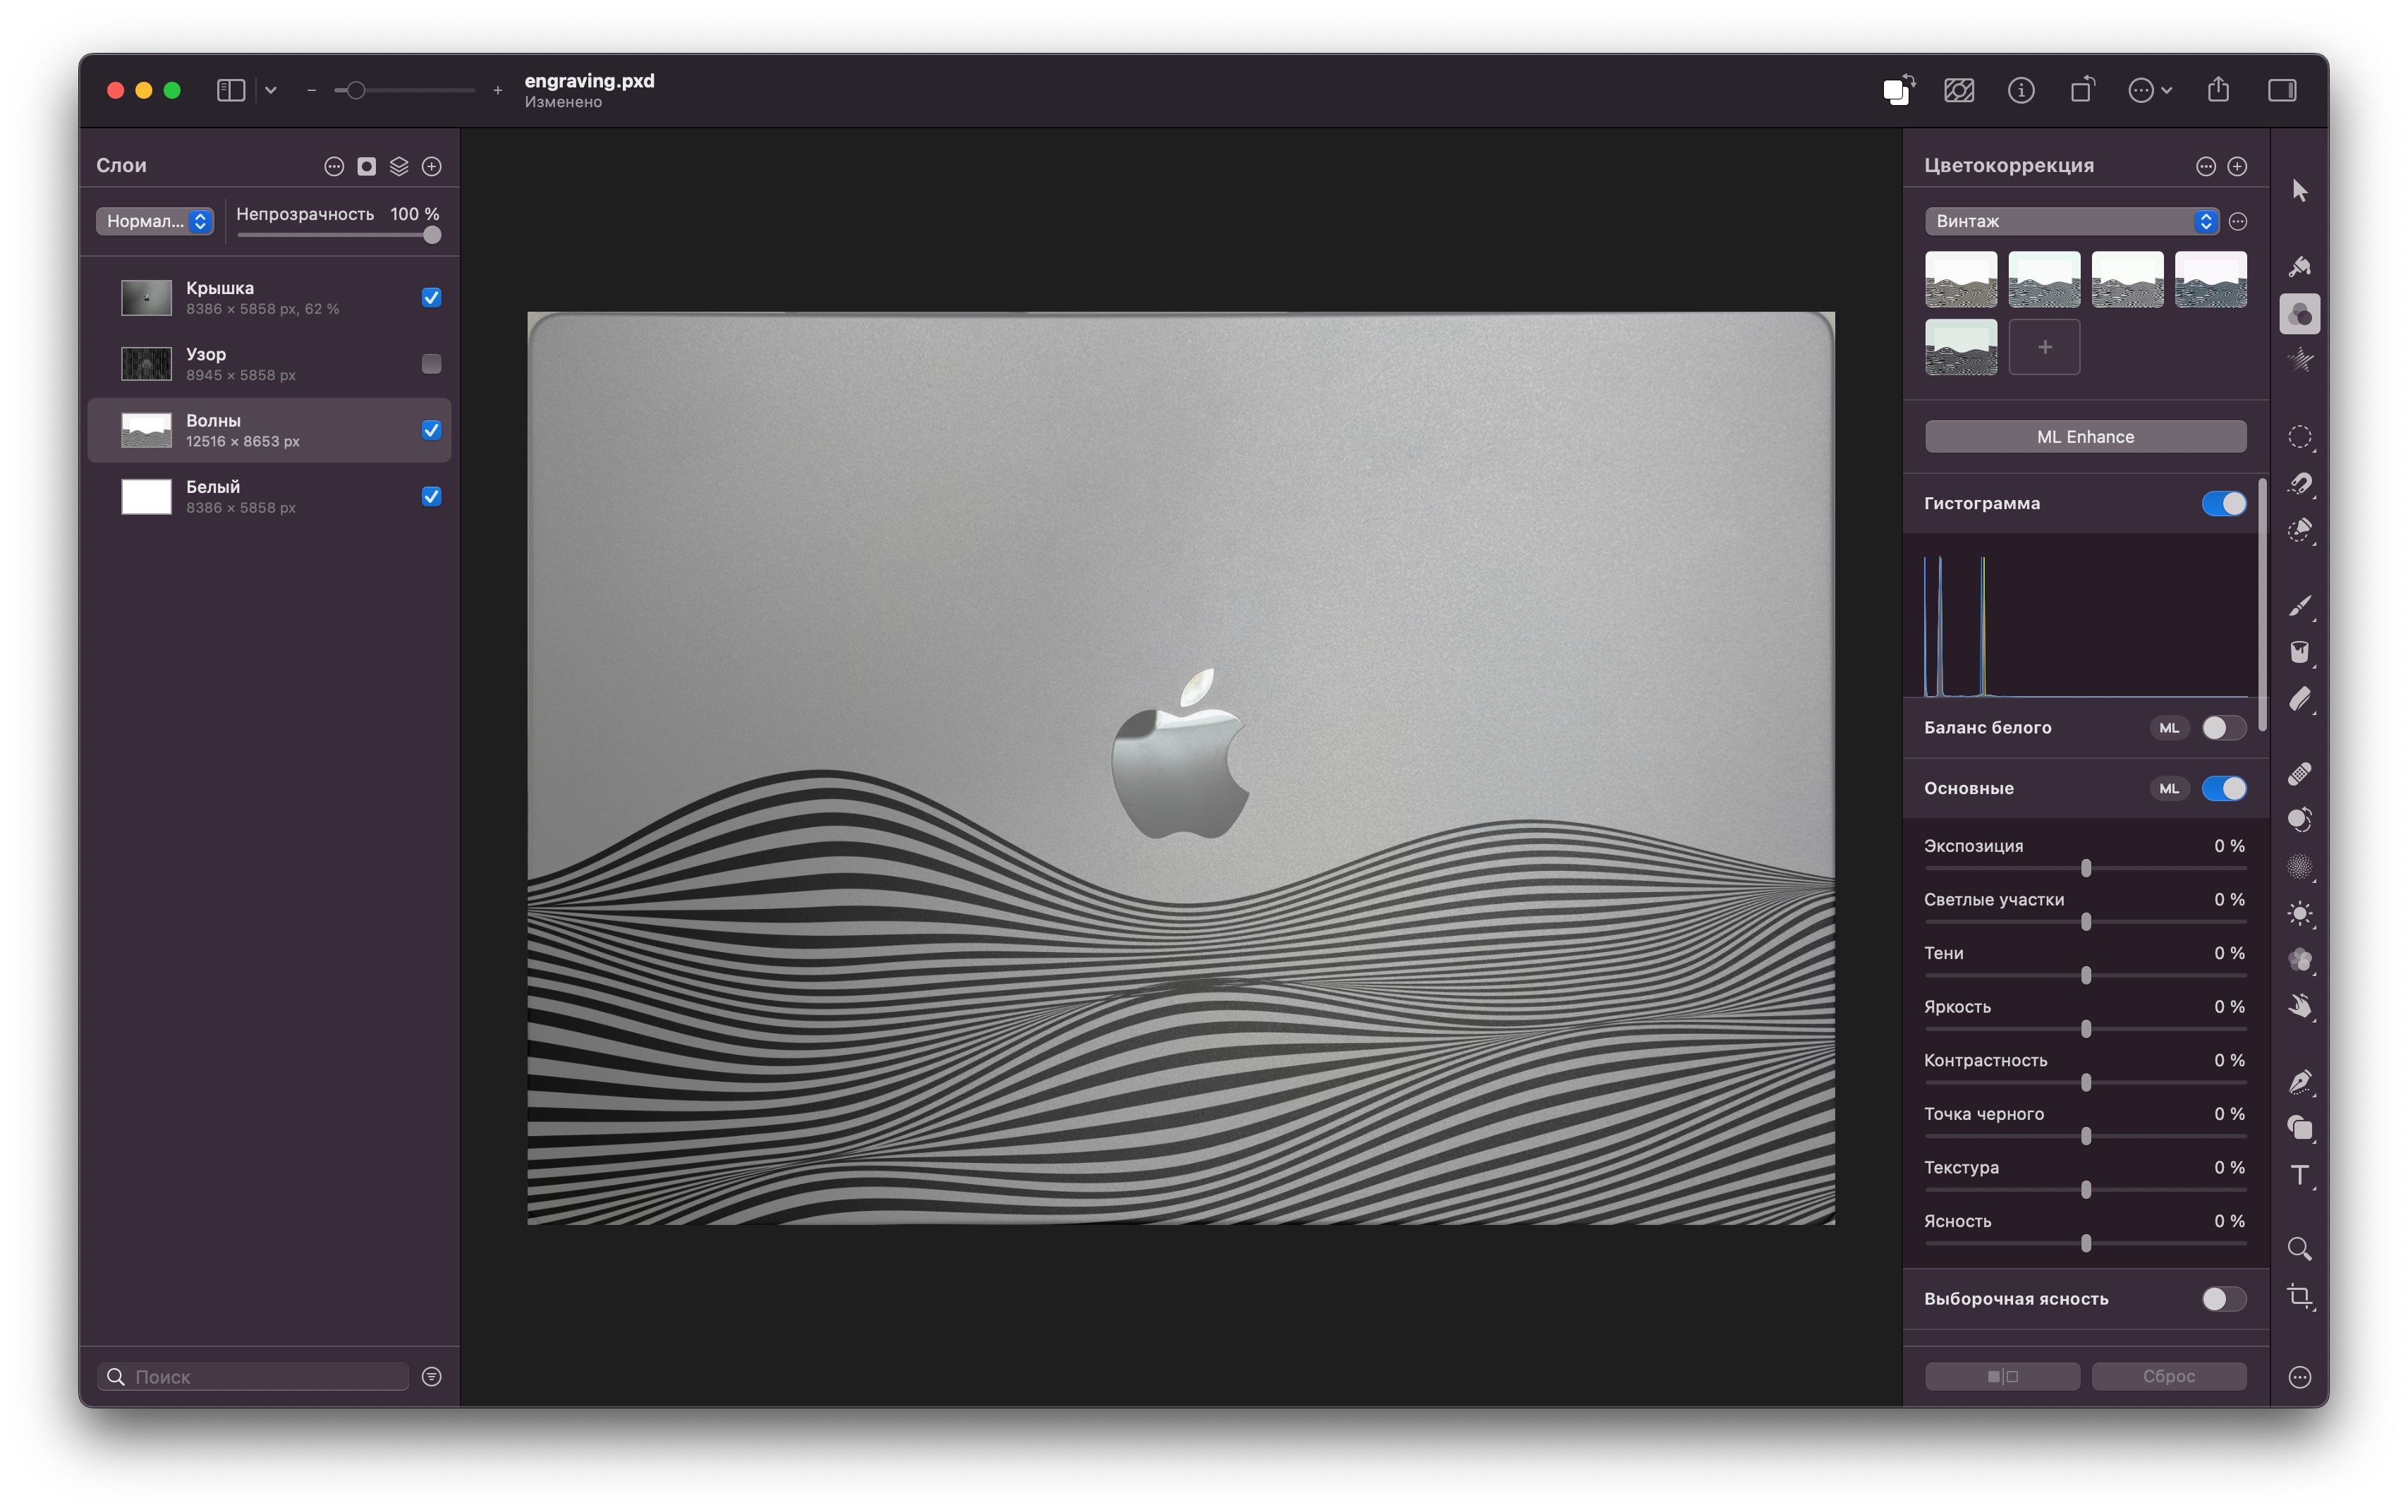Click the ML button for Основные
The width and height of the screenshot is (2408, 1512).
(x=2169, y=788)
